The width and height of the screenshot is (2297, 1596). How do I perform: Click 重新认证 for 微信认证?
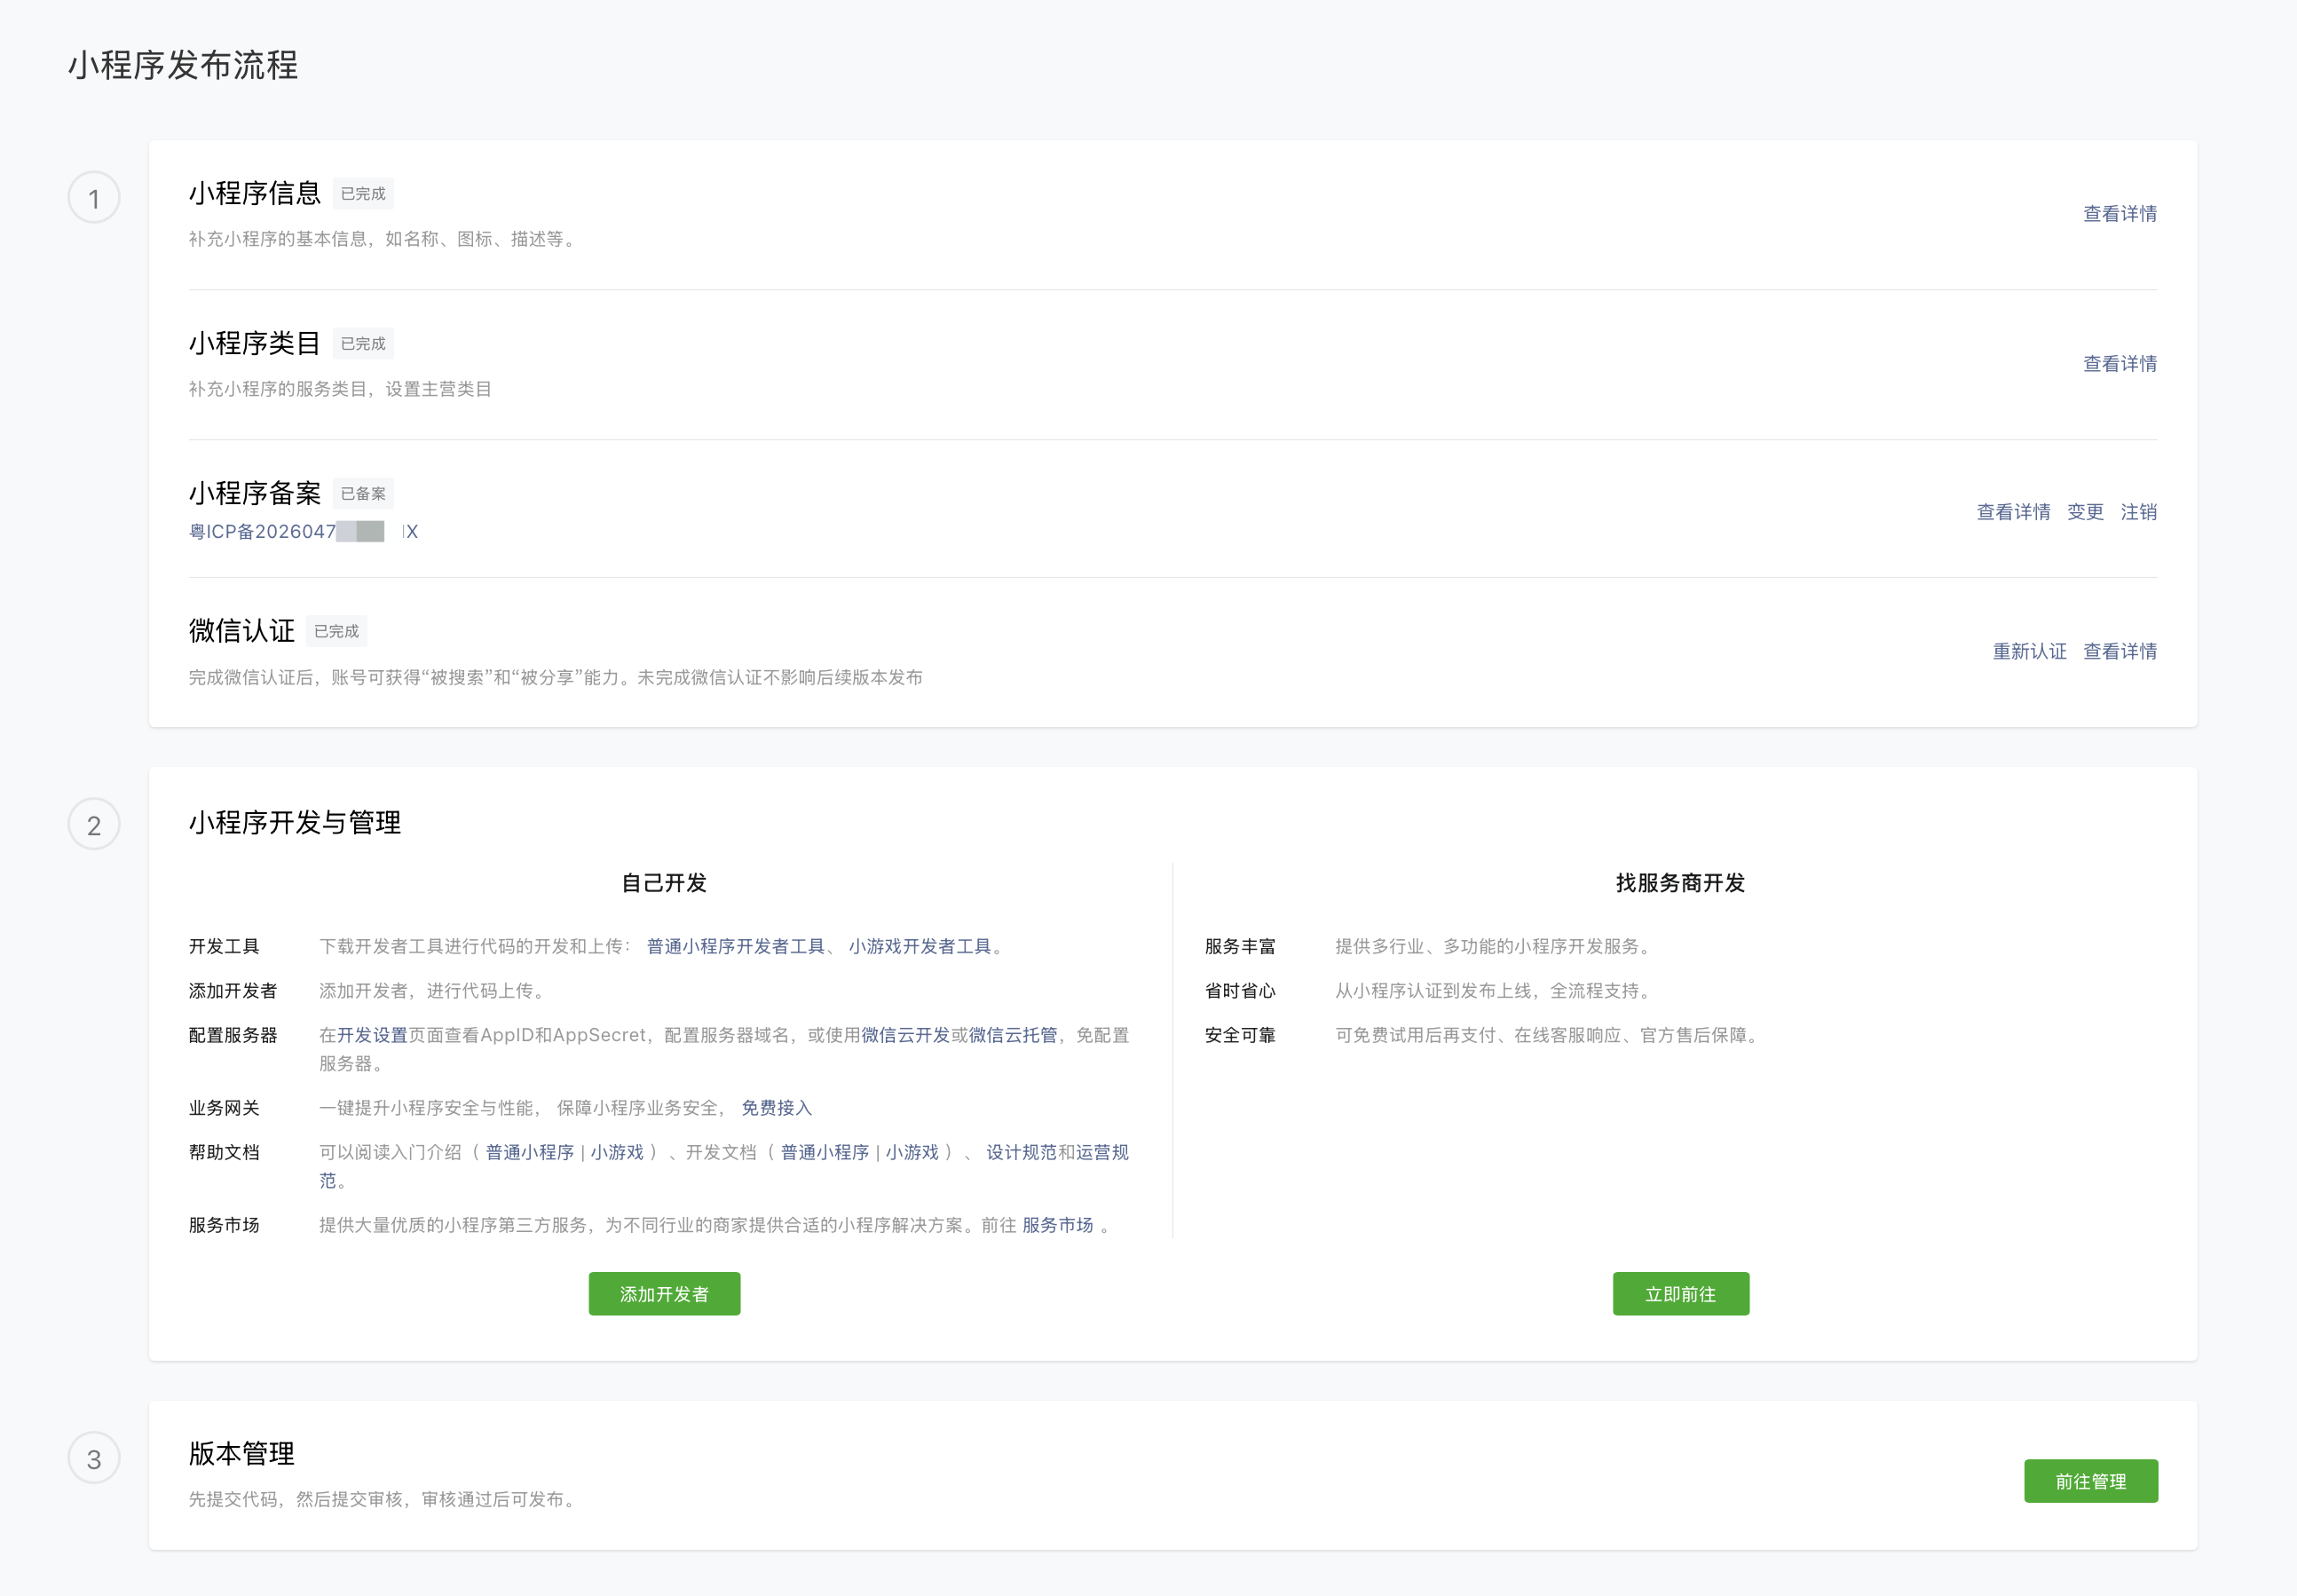click(2029, 651)
